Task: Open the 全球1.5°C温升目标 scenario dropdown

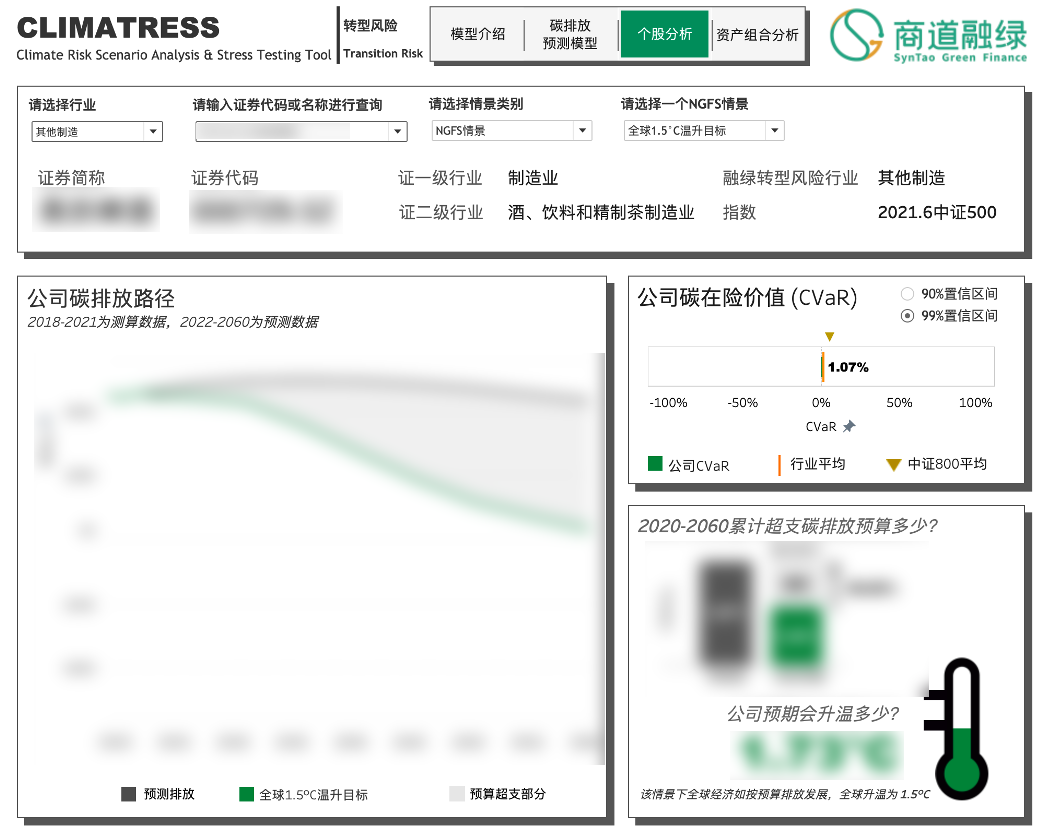Action: pyautogui.click(x=774, y=131)
